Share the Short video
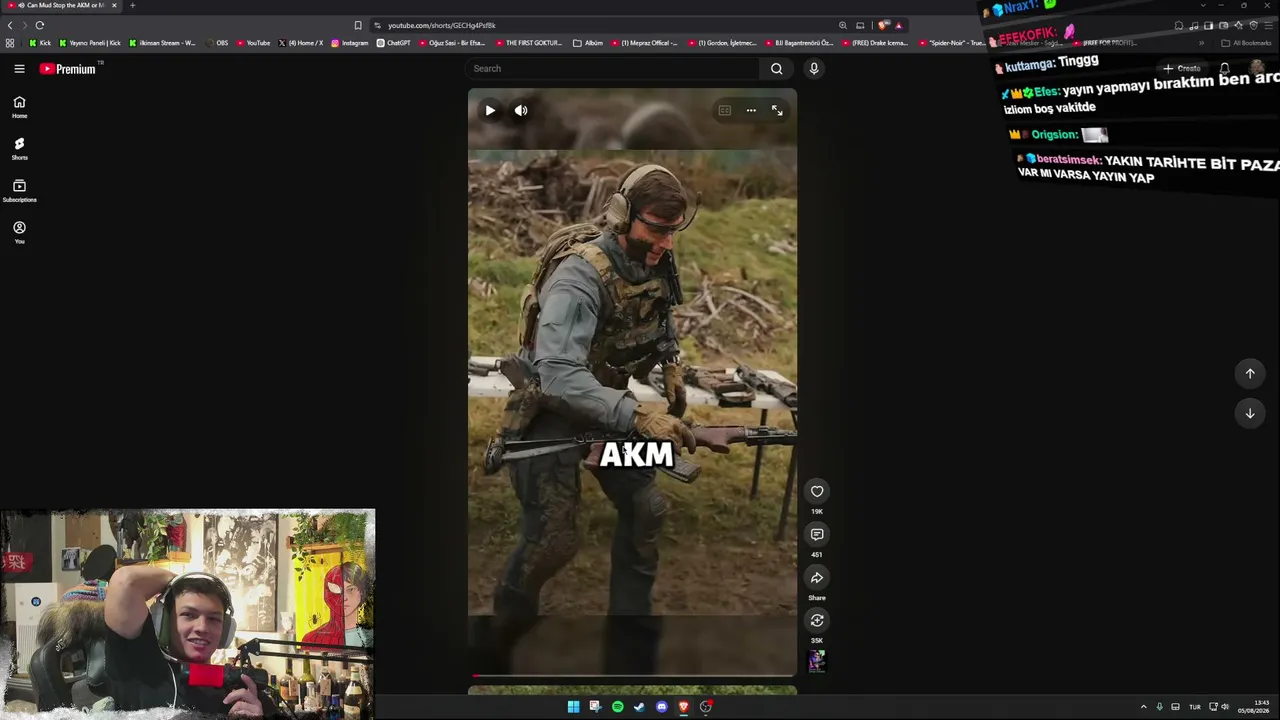The width and height of the screenshot is (1280, 720). [817, 577]
